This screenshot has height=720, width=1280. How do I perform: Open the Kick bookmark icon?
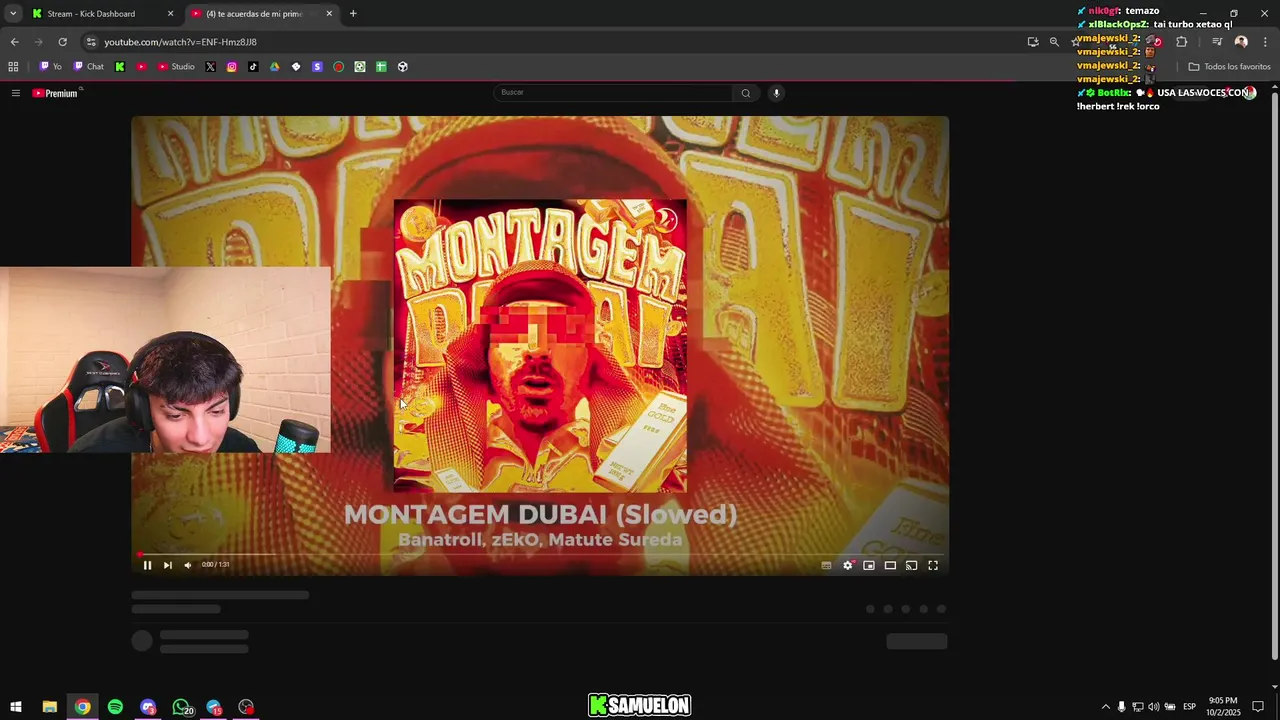[120, 67]
